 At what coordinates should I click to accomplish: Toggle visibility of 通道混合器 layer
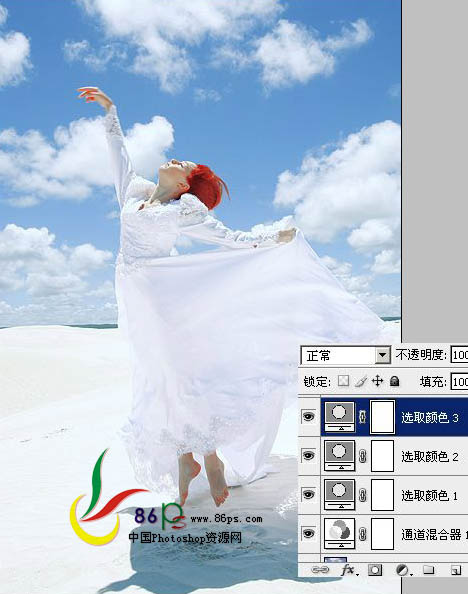click(x=308, y=533)
